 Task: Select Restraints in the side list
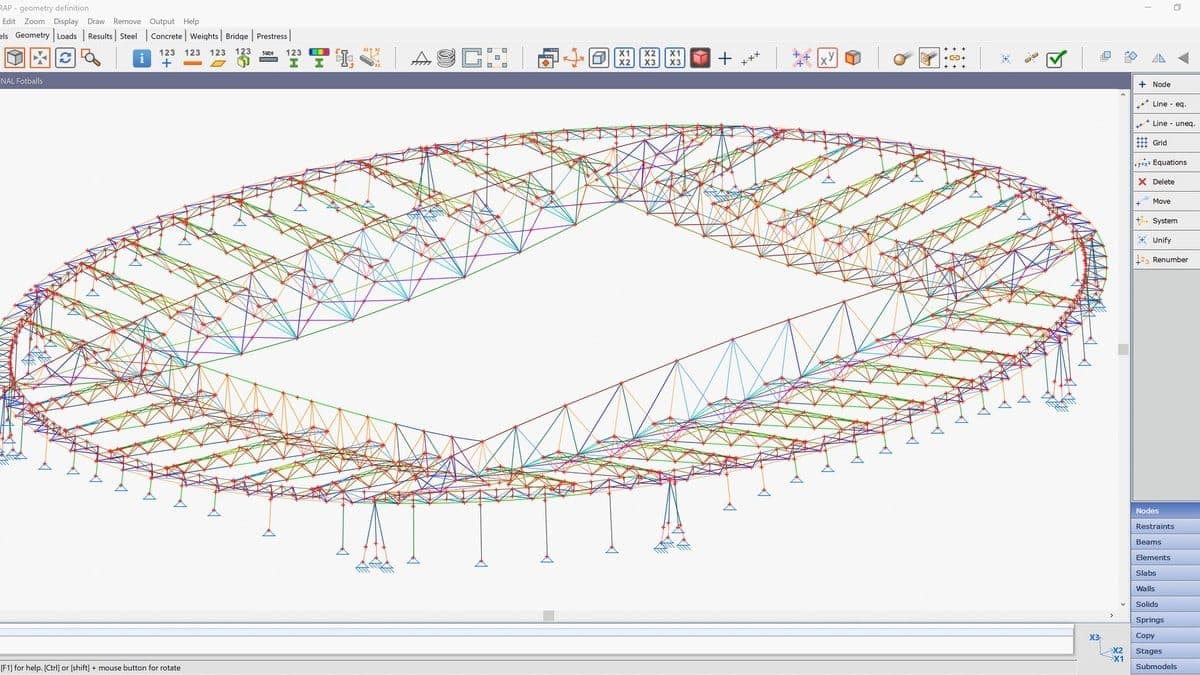point(1165,526)
